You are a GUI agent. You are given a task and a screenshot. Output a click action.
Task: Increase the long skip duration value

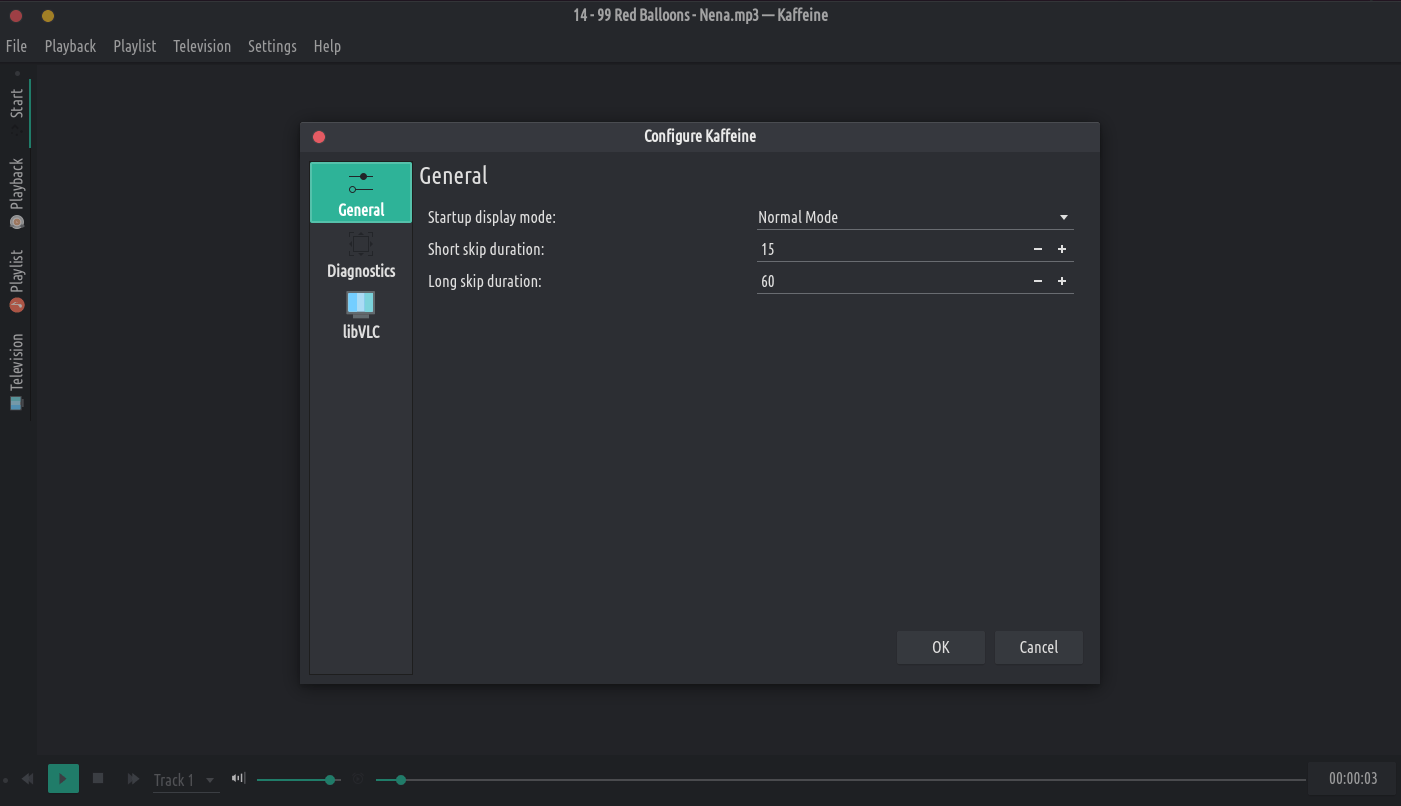coord(1062,281)
